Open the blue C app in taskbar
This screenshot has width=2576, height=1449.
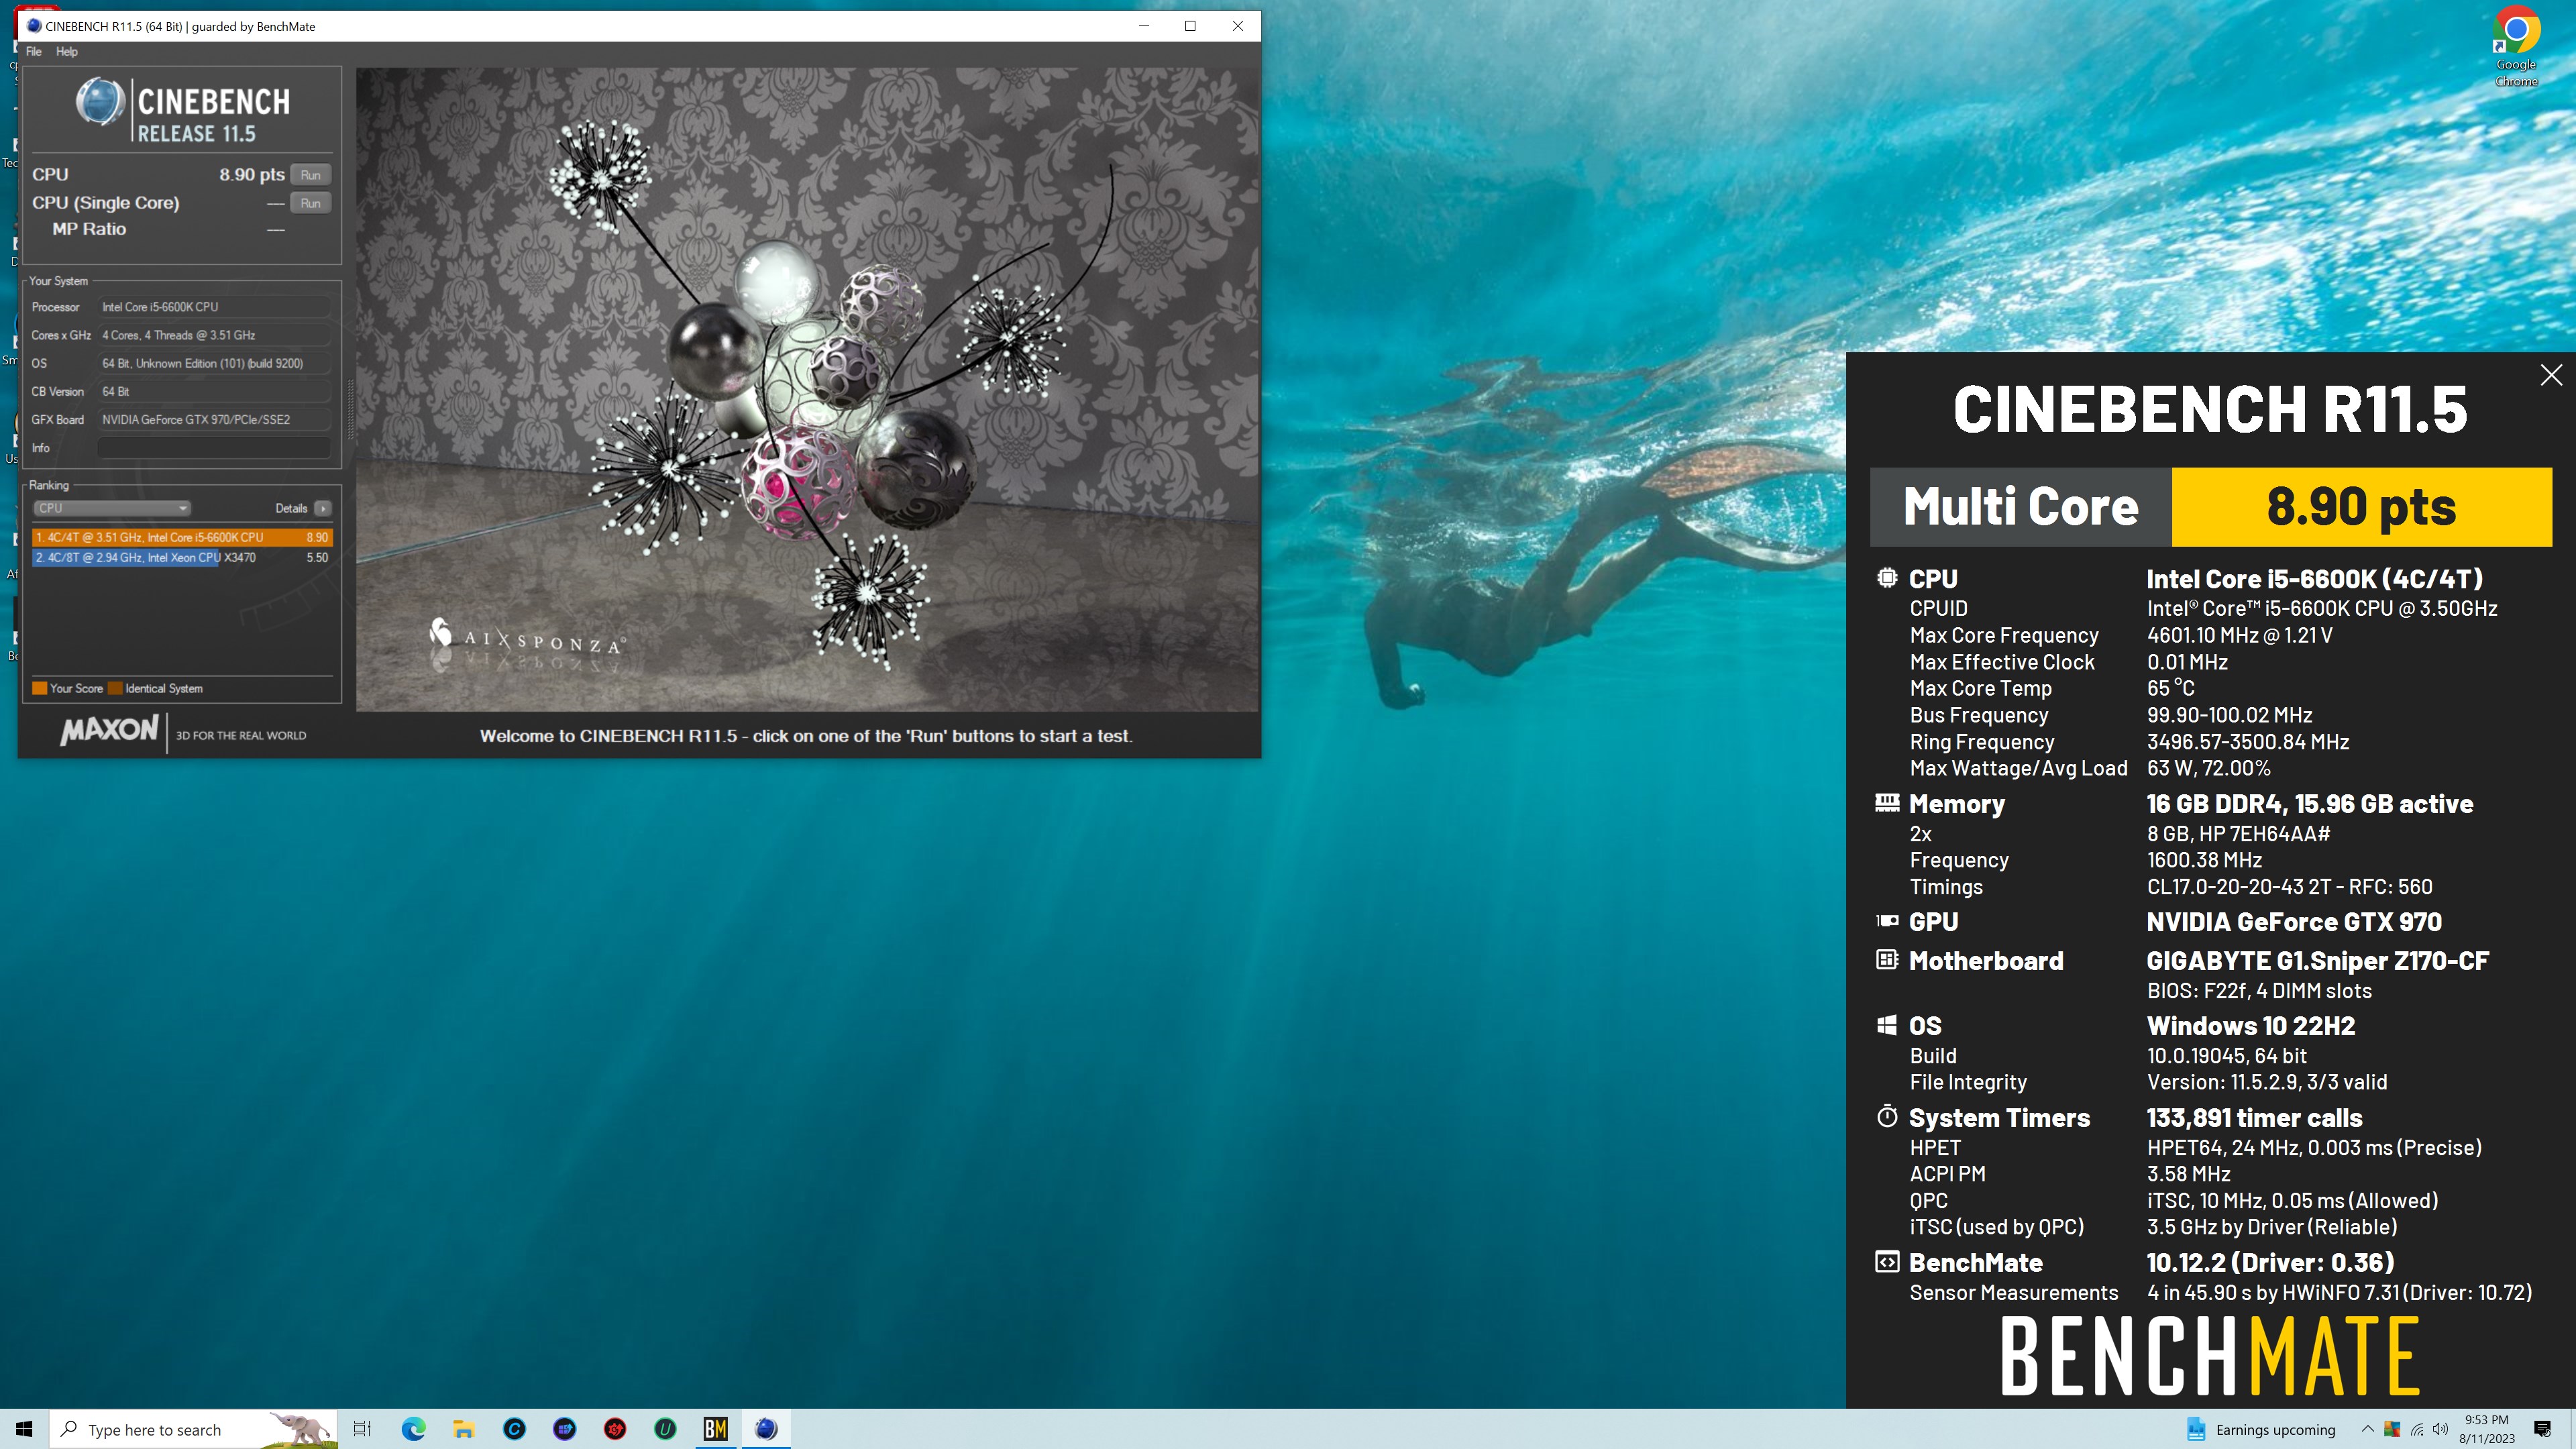click(514, 1429)
